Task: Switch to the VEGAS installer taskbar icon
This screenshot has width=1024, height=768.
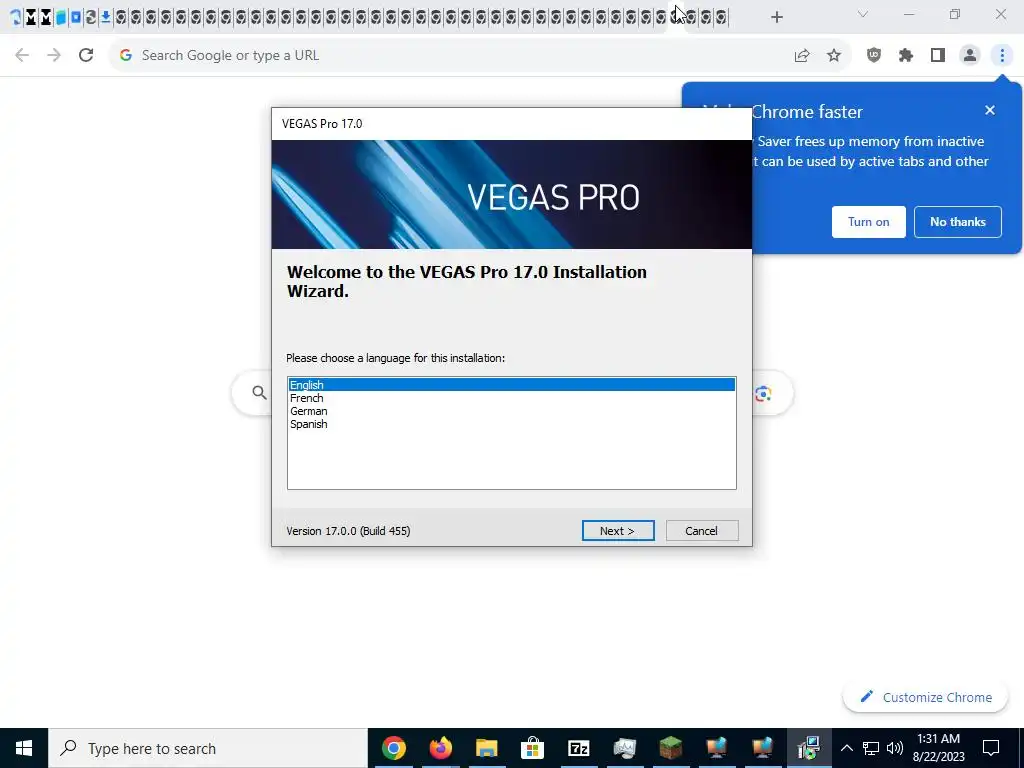Action: pyautogui.click(x=809, y=748)
